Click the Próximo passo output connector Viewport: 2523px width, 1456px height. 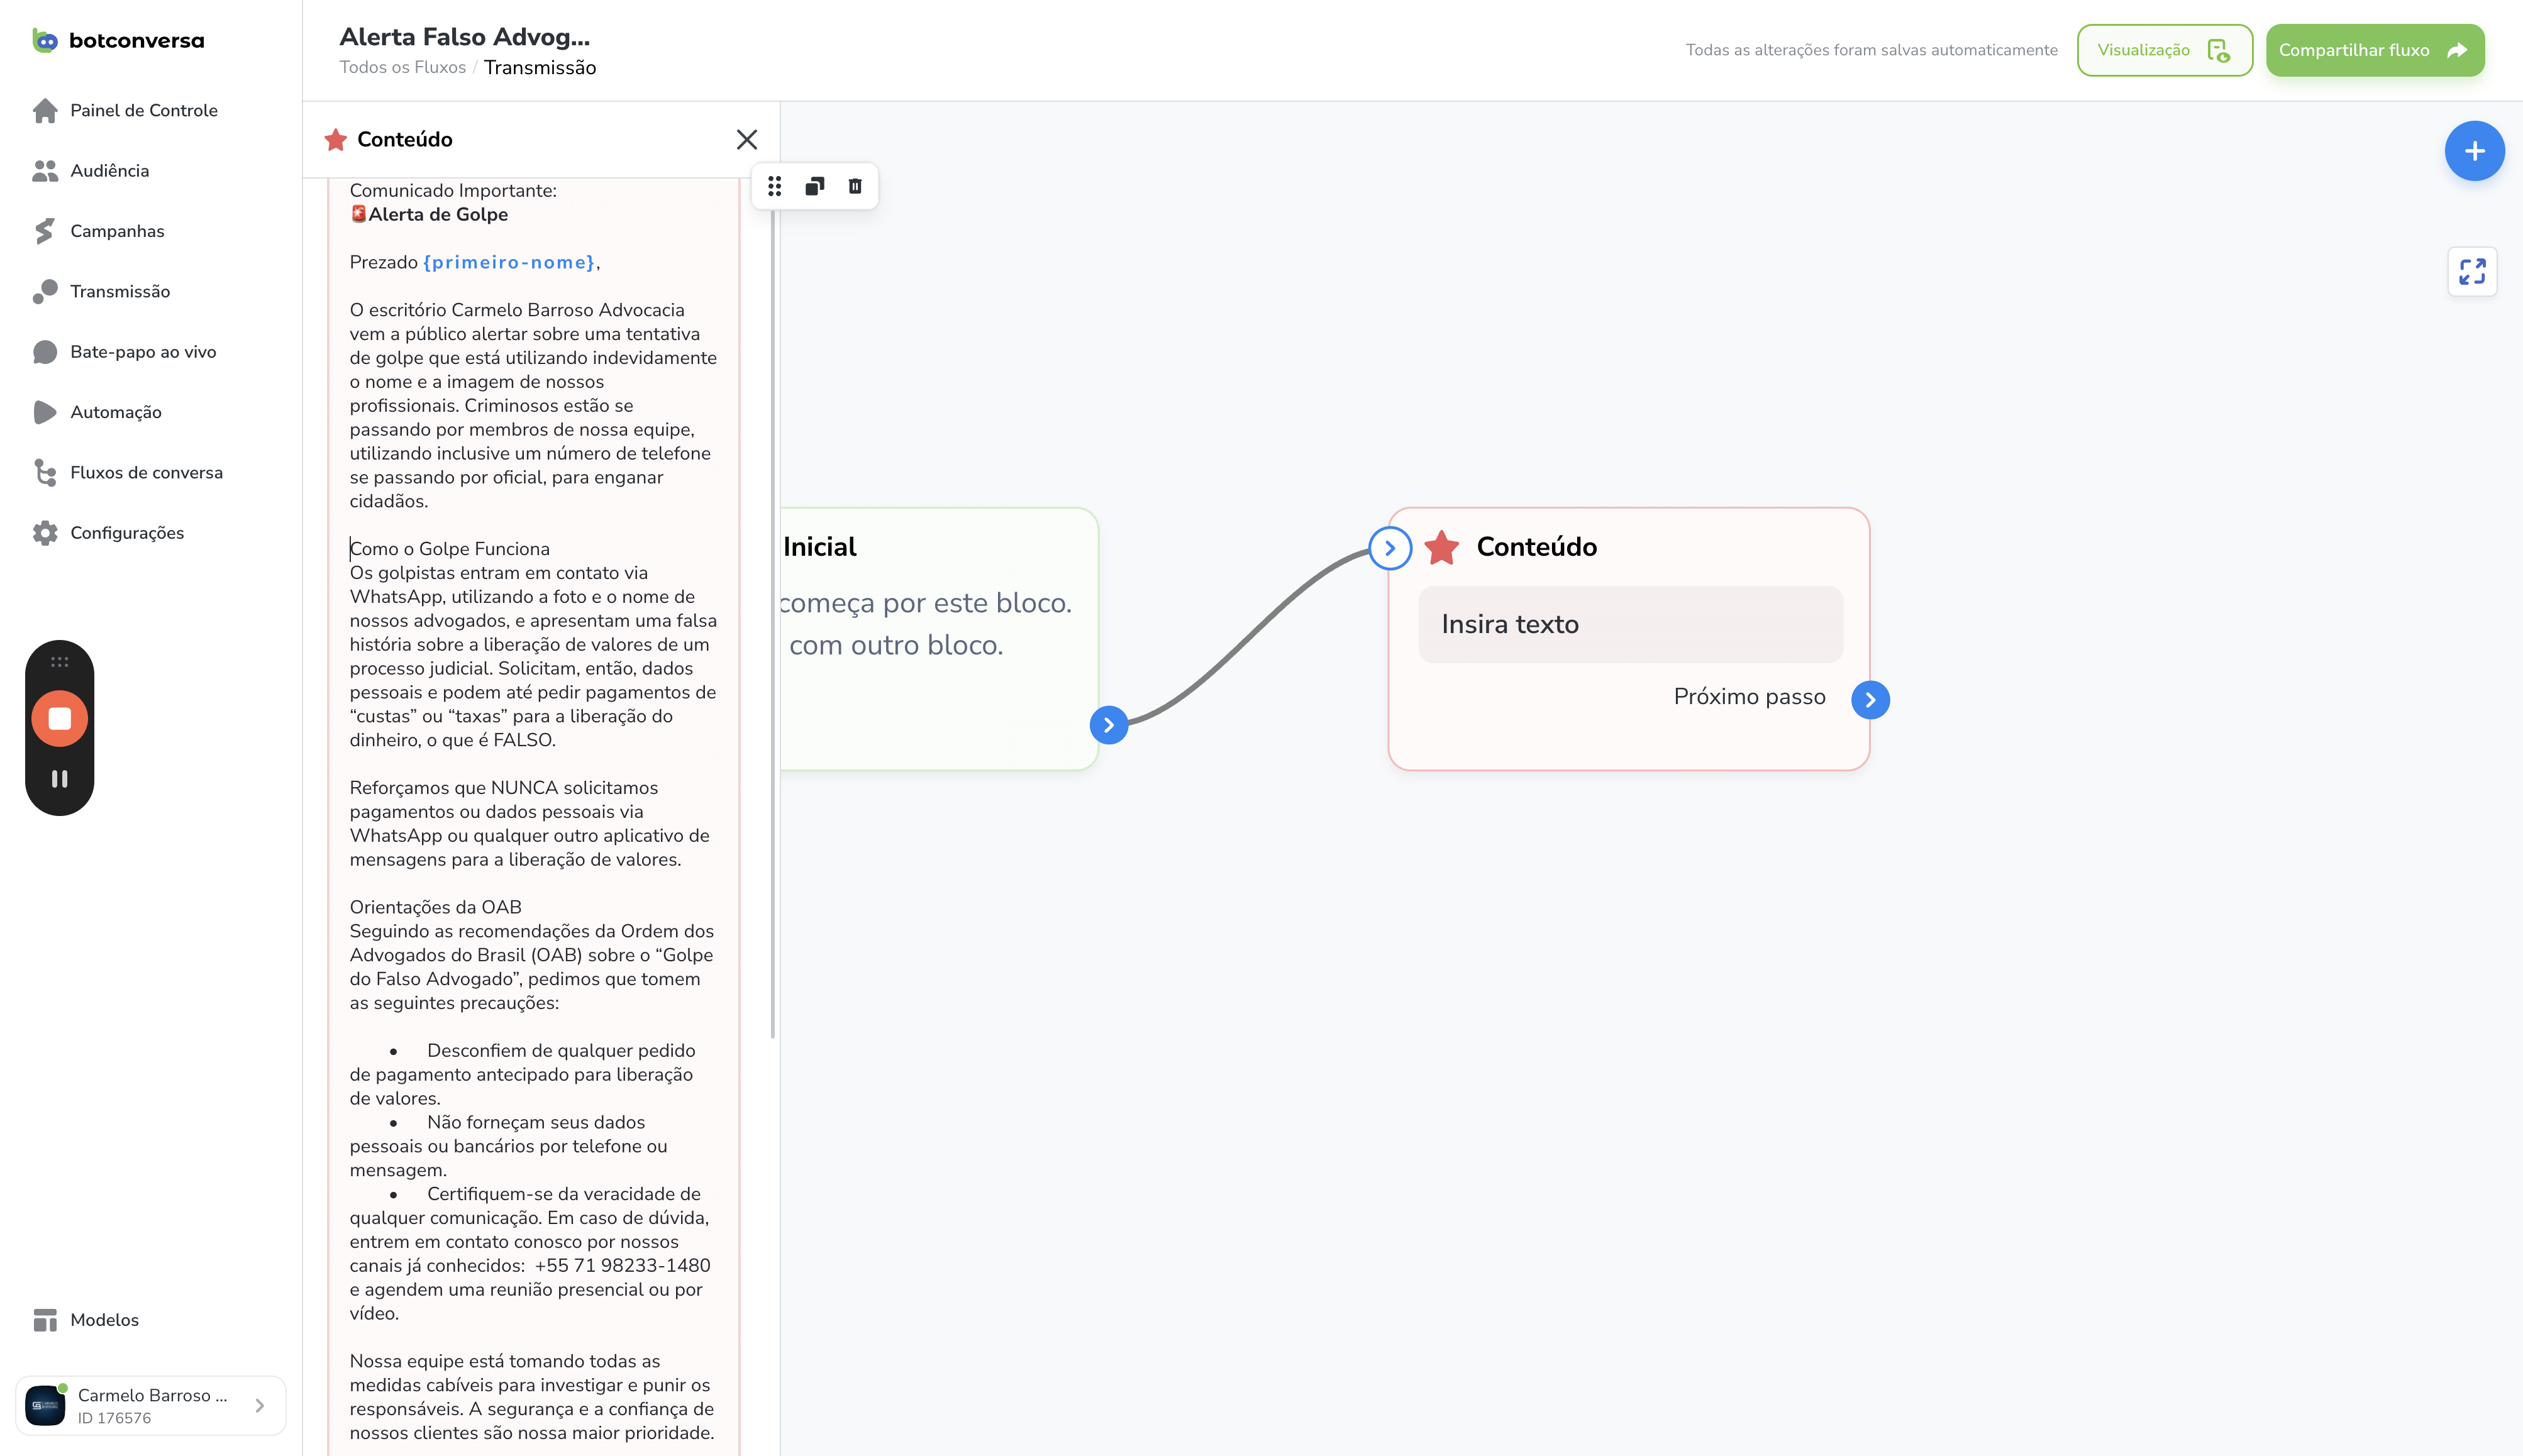[1870, 700]
